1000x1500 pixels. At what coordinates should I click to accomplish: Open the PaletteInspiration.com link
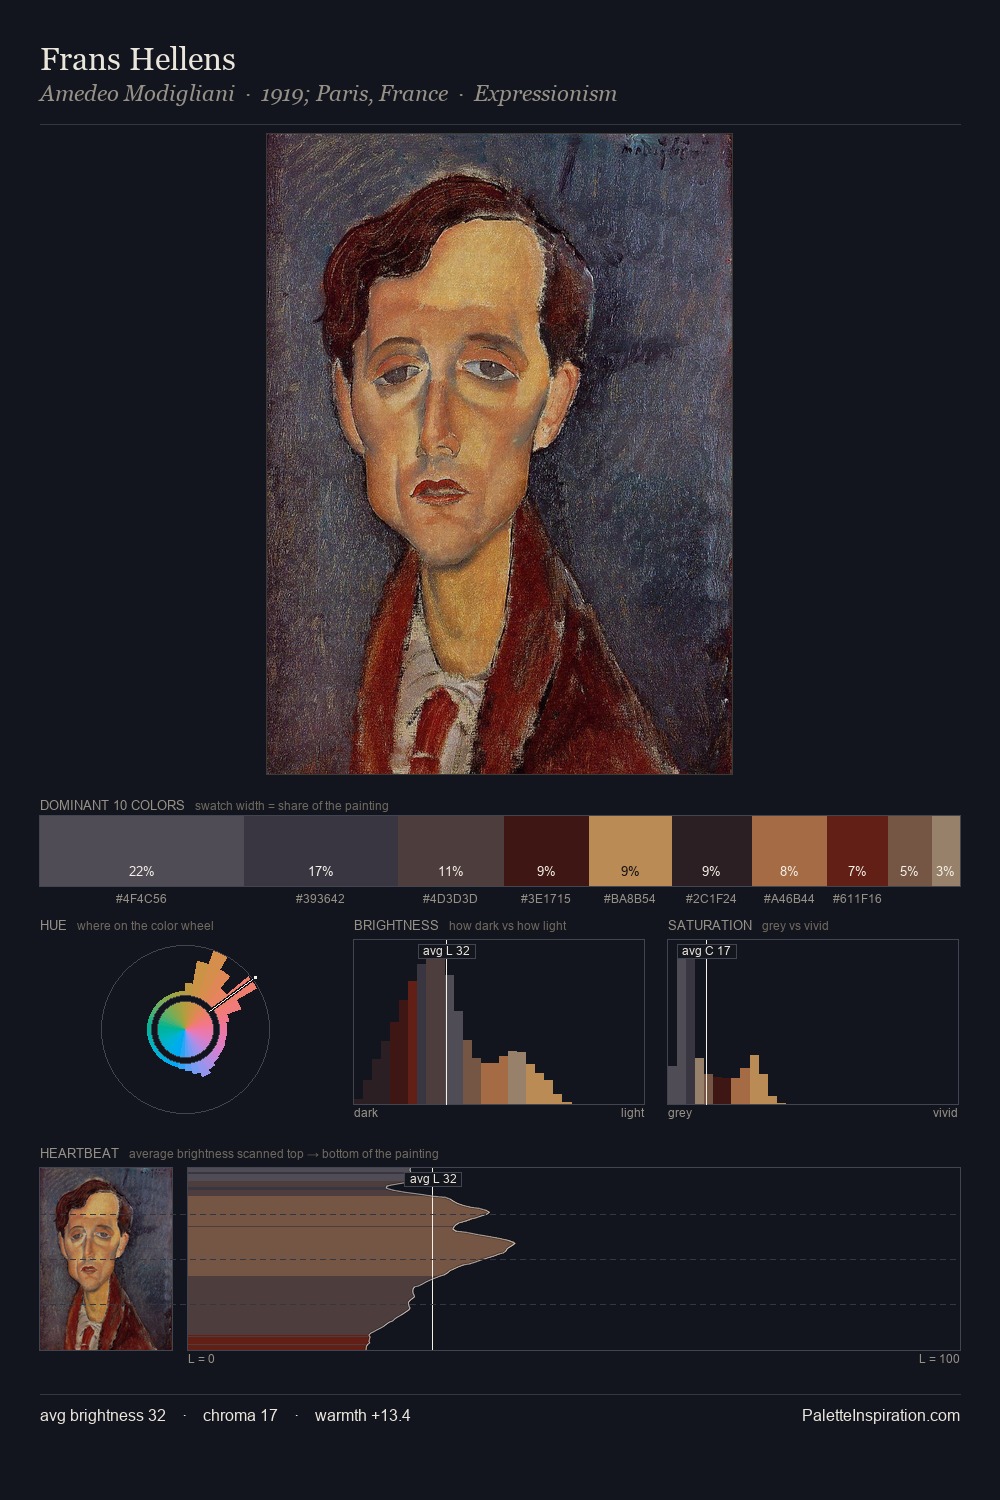click(881, 1415)
